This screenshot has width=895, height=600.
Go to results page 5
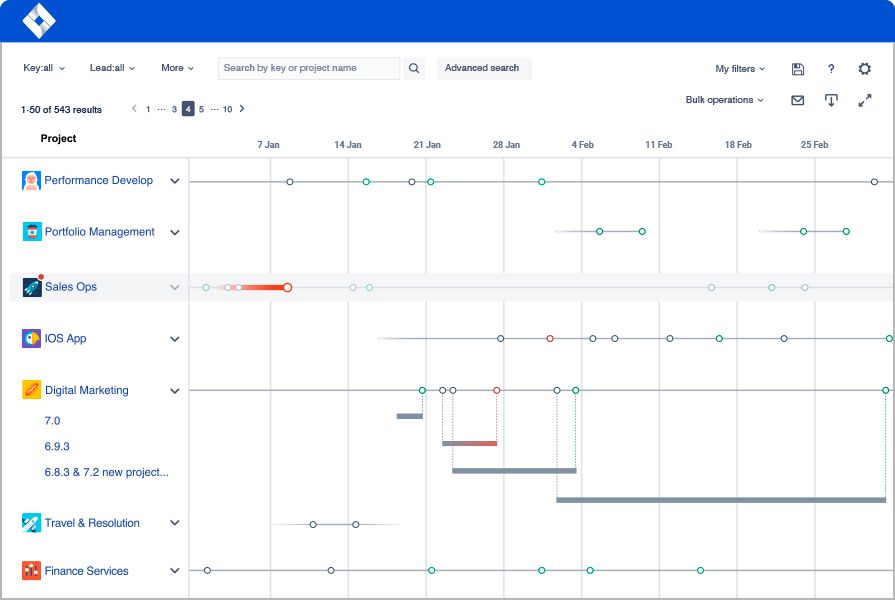[x=201, y=109]
